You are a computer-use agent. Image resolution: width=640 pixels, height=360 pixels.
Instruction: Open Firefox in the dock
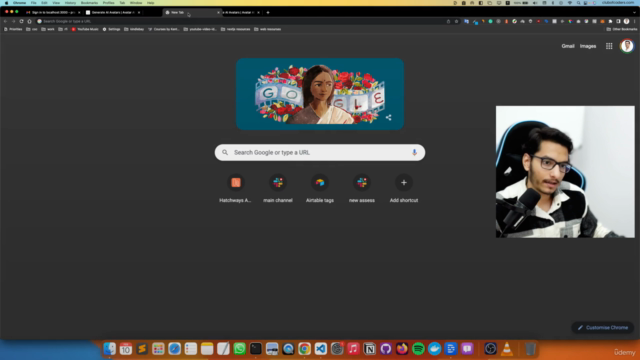click(x=402, y=349)
